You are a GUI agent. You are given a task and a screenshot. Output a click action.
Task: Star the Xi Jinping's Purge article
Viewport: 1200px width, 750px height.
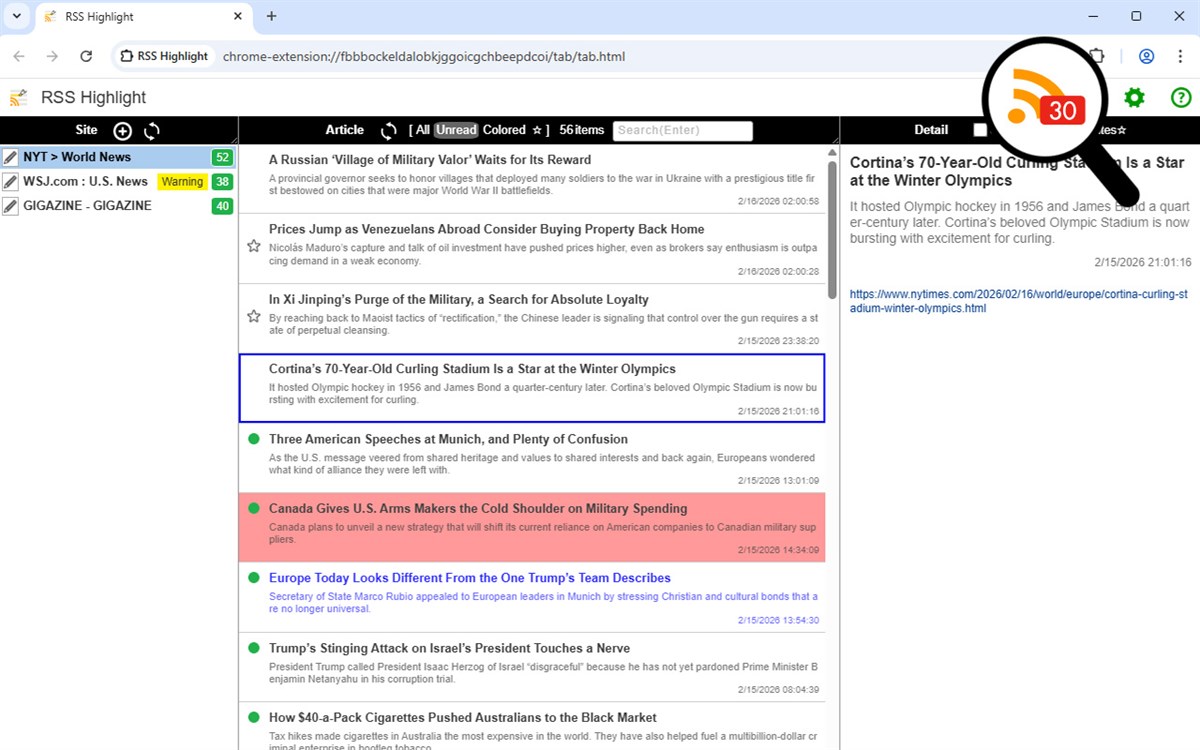tap(253, 316)
